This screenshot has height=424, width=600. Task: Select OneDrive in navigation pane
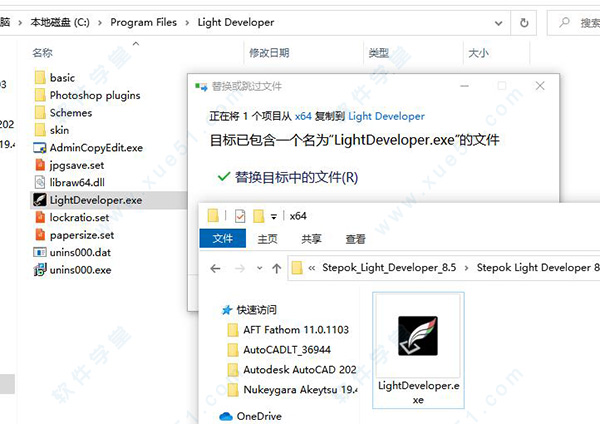coord(259,416)
